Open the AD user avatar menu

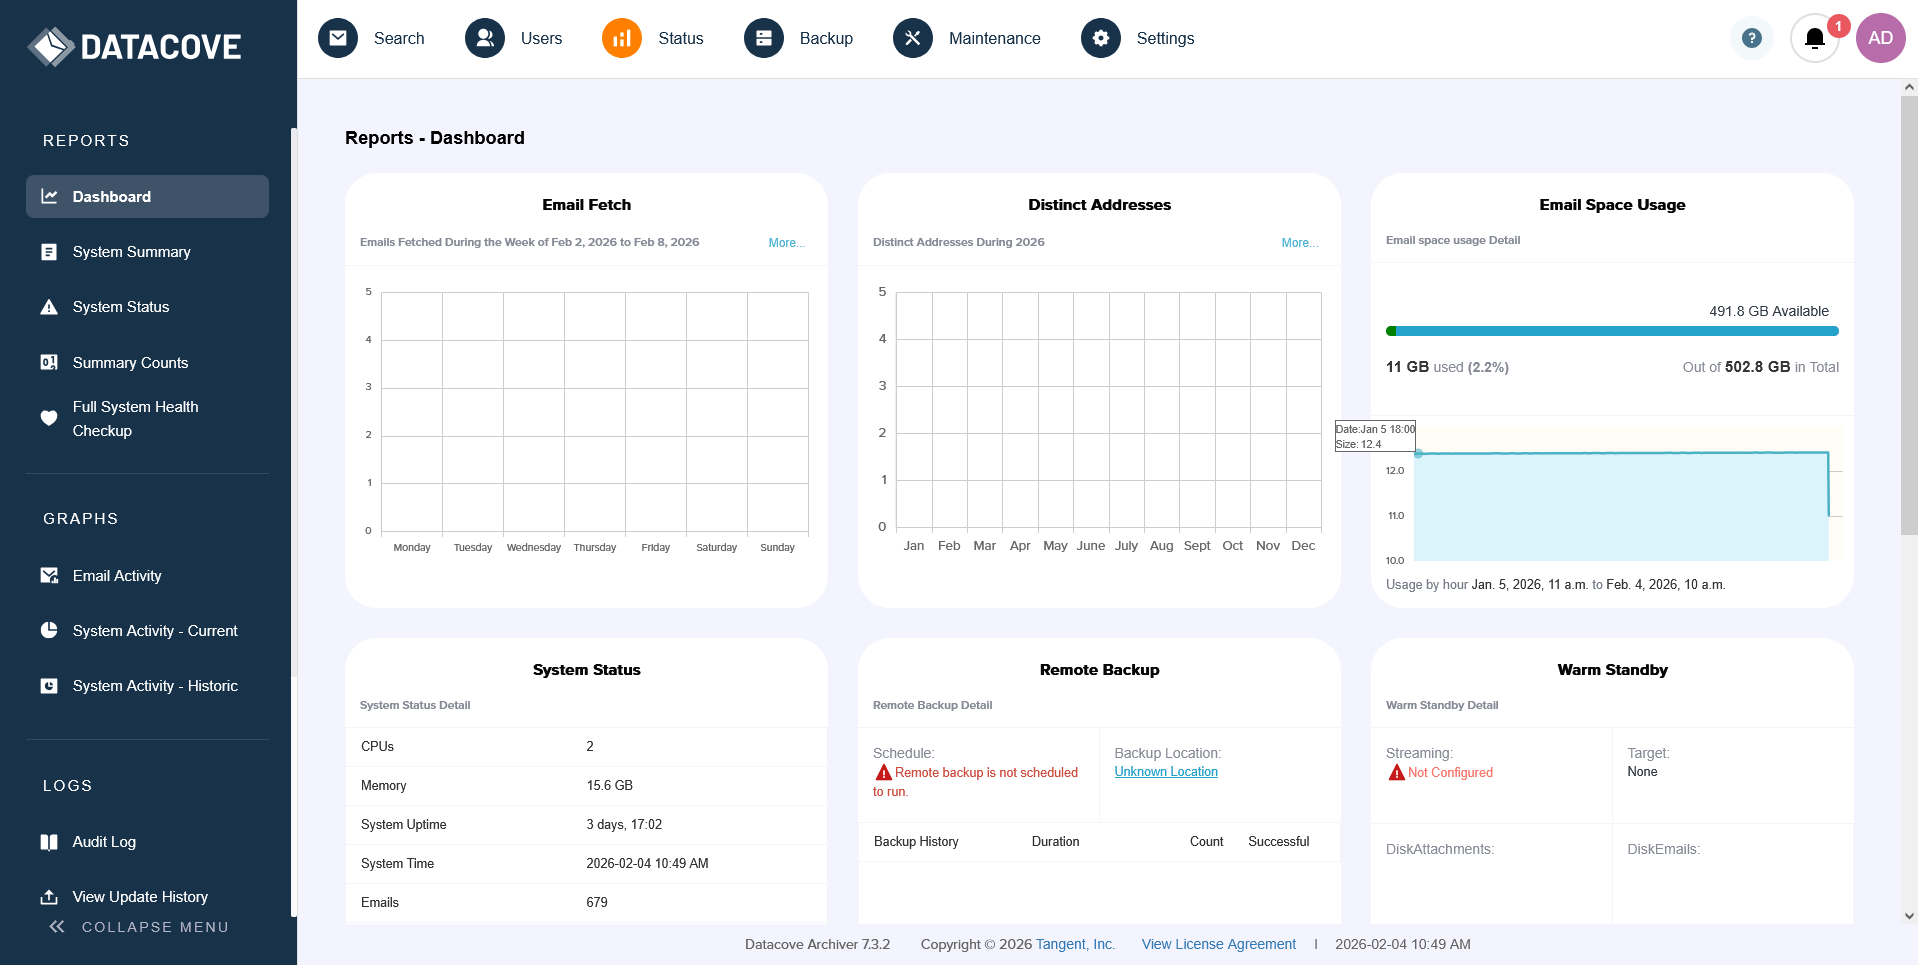1881,38
